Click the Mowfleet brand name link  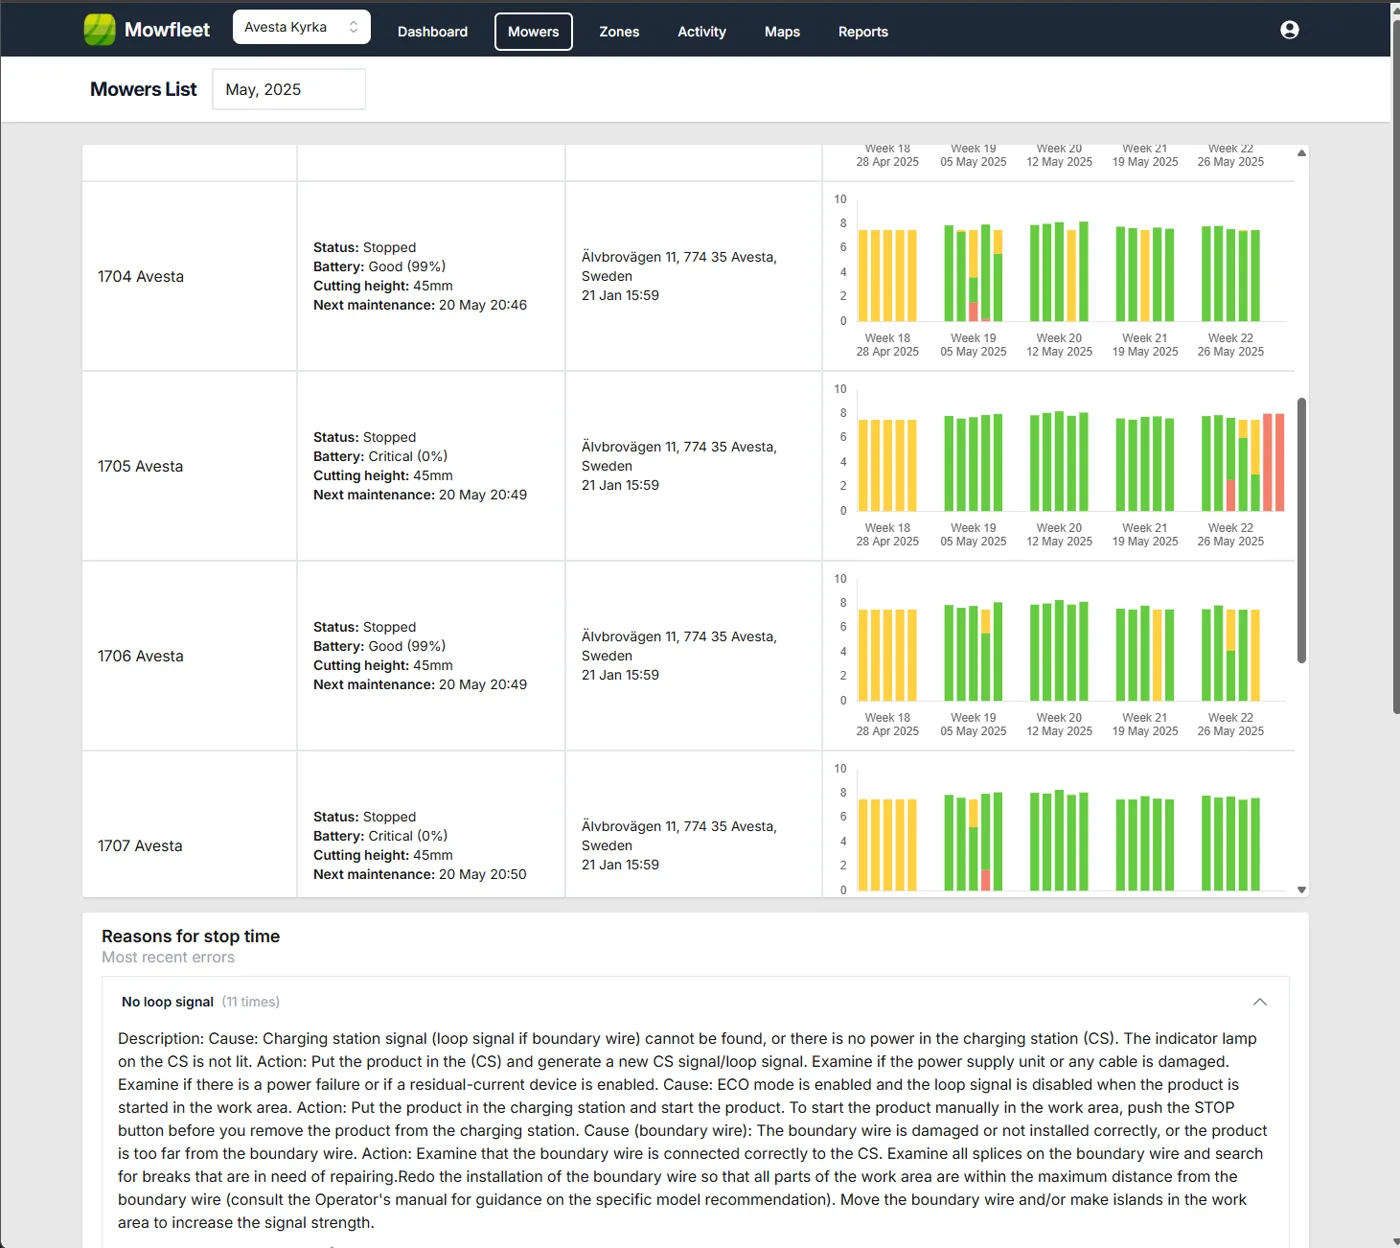click(167, 30)
